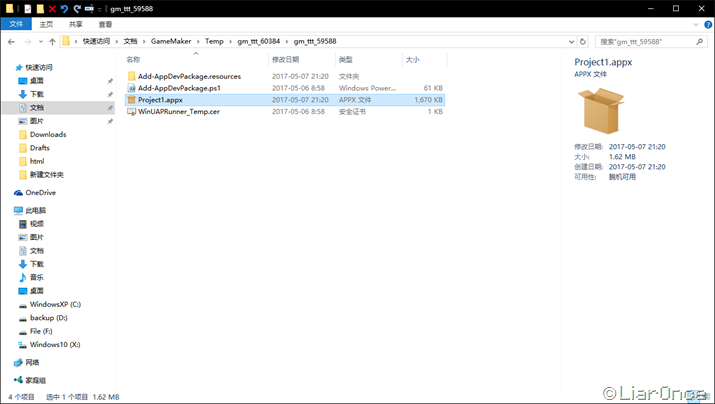Open 下载 under quick access

pyautogui.click(x=36, y=94)
